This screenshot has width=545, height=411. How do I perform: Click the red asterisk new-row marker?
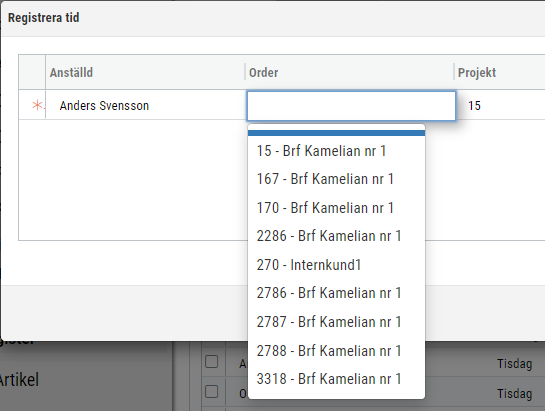[38, 105]
